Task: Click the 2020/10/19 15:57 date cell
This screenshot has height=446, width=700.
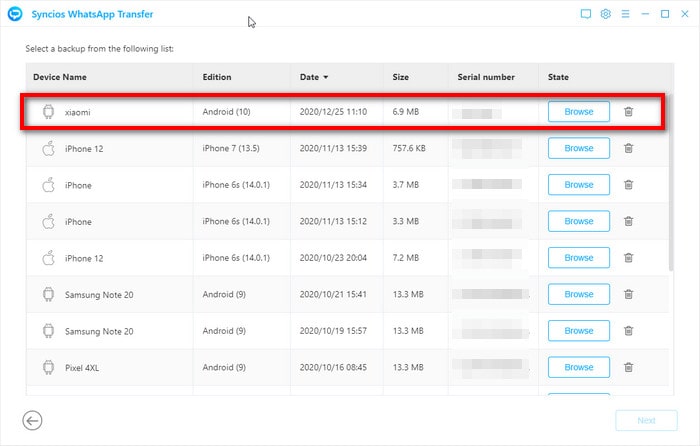Action: 333,331
